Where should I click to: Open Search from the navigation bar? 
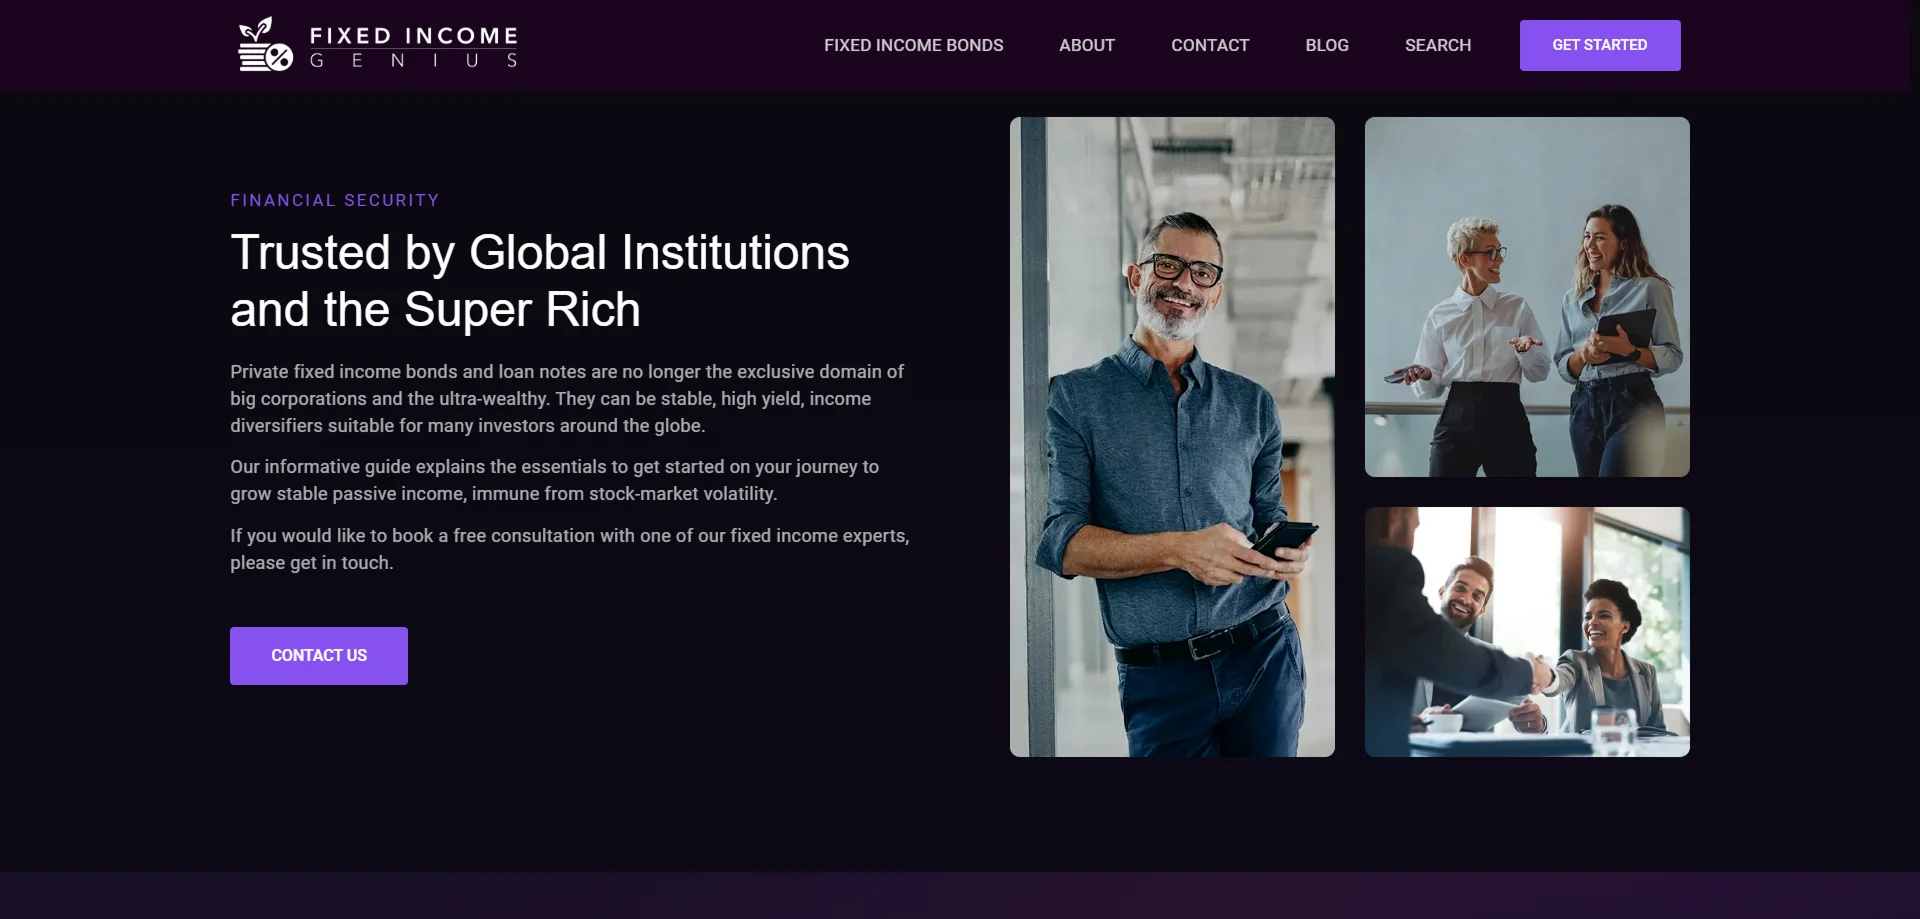(x=1438, y=45)
